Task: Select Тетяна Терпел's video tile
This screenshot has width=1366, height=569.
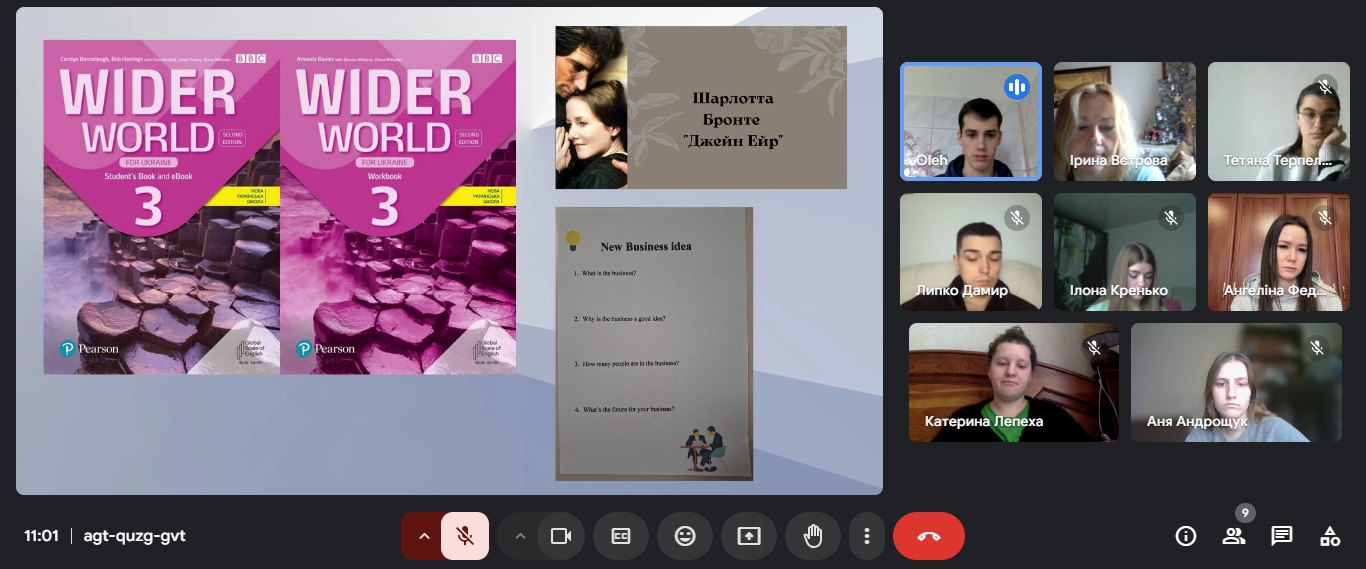Action: tap(1279, 121)
